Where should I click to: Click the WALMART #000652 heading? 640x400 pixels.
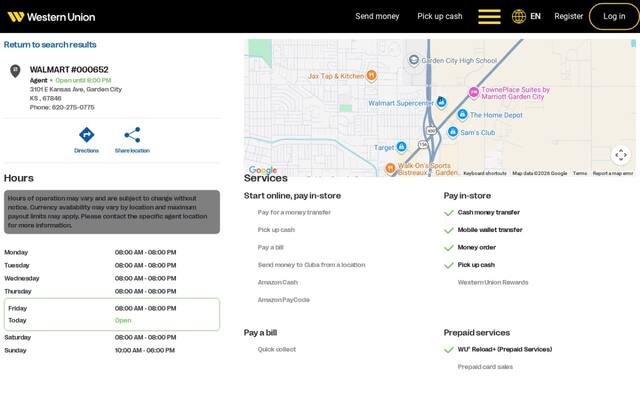coord(69,70)
